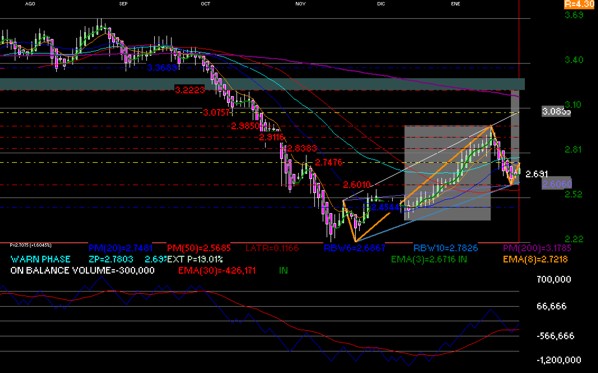The height and width of the screenshot is (373, 598).
Task: Click the blue 2.4544 level label
Action: click(x=385, y=207)
